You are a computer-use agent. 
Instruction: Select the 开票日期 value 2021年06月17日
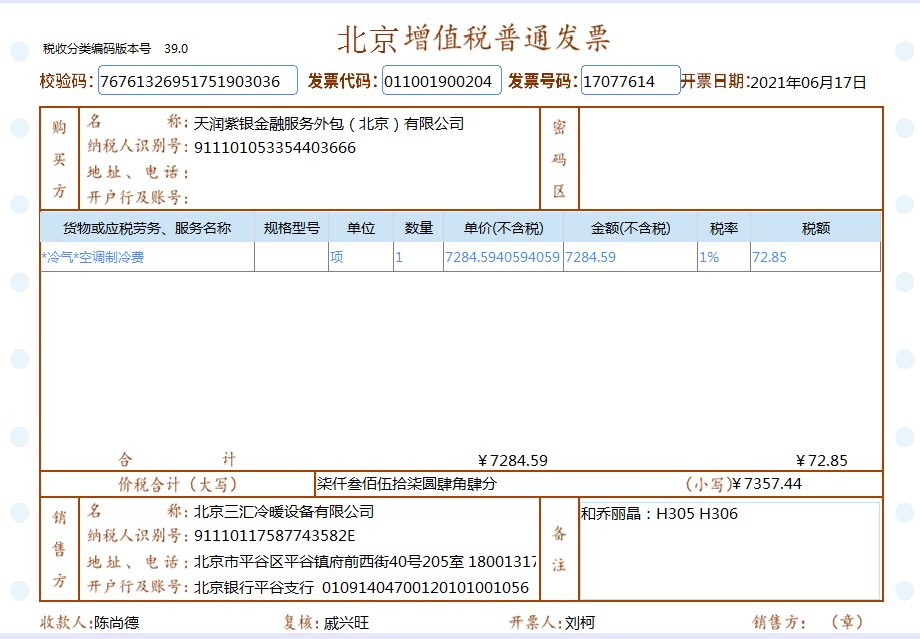pyautogui.click(x=808, y=83)
